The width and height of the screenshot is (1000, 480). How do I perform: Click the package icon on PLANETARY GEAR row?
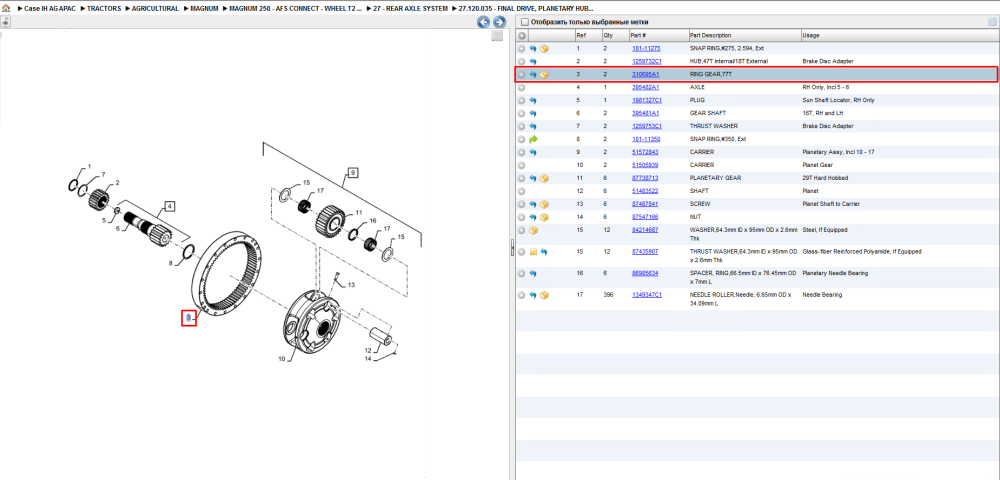point(544,178)
